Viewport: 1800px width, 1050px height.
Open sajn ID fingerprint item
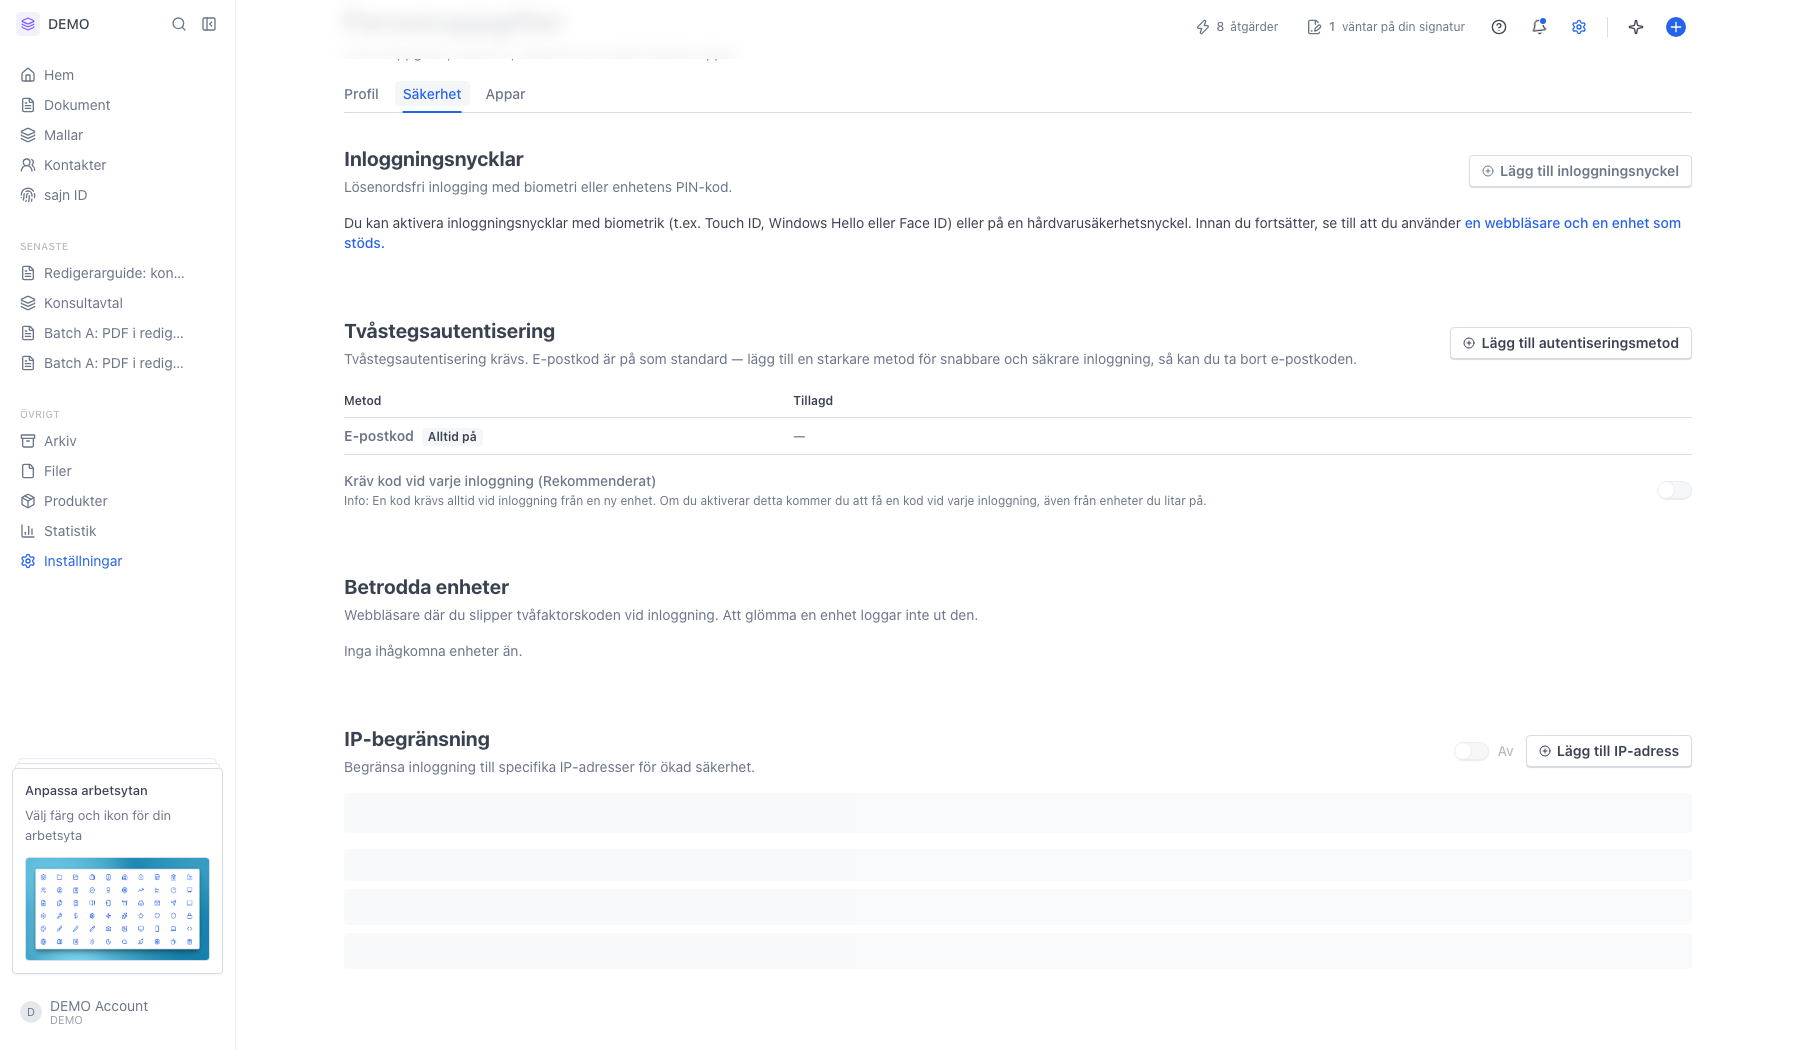(x=117, y=195)
